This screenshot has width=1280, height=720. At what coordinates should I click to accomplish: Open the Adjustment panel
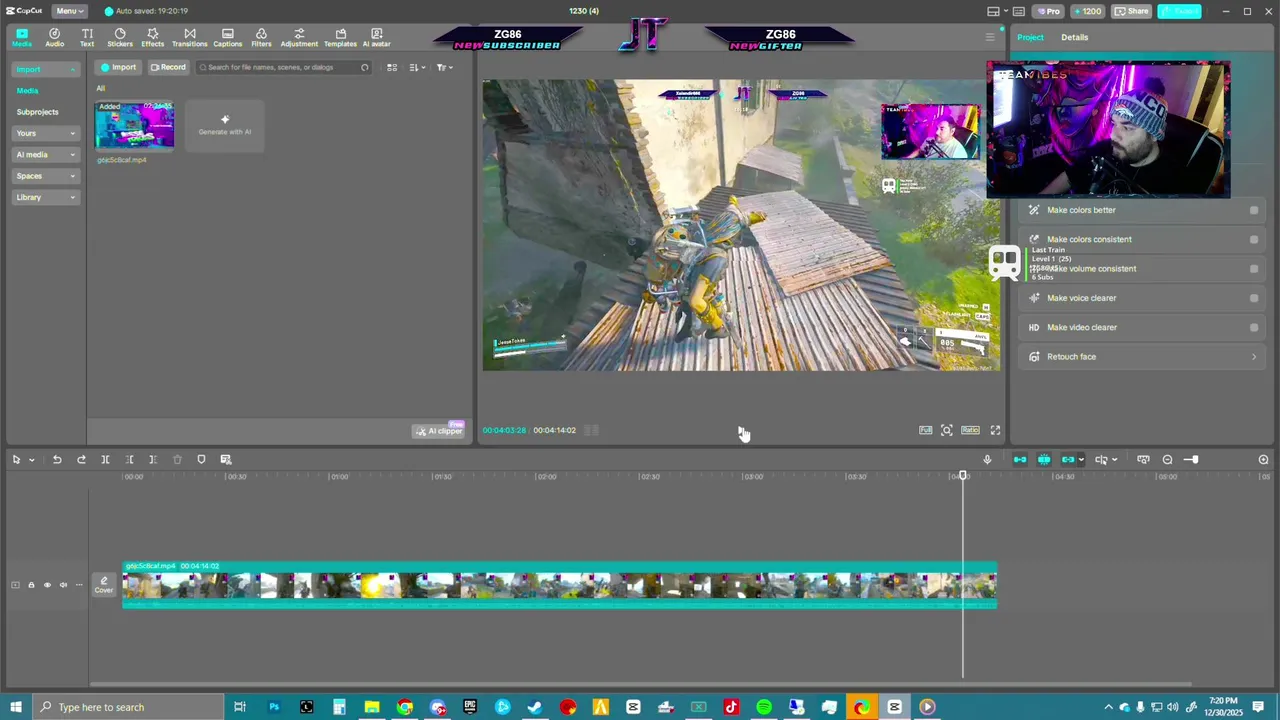pyautogui.click(x=299, y=38)
